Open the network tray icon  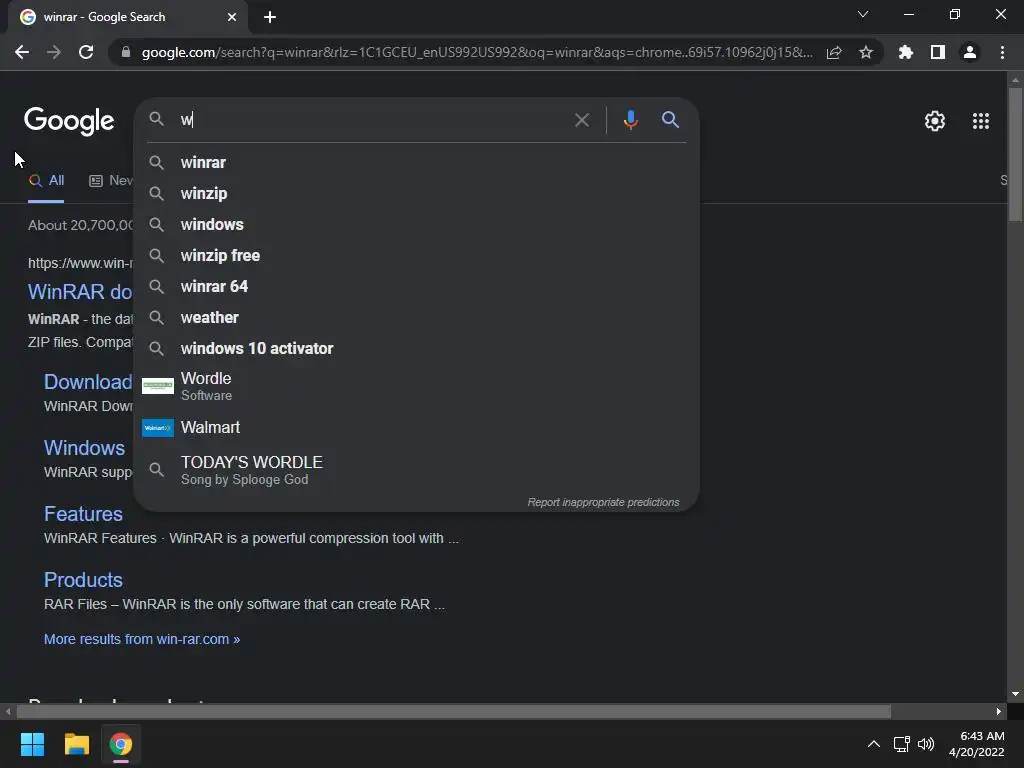tap(902, 744)
